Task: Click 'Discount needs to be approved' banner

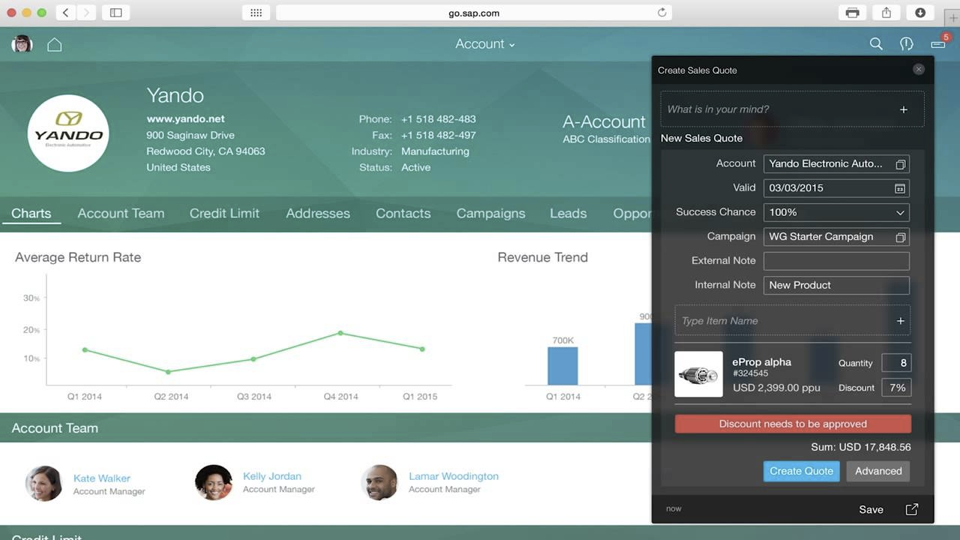Action: click(x=793, y=424)
